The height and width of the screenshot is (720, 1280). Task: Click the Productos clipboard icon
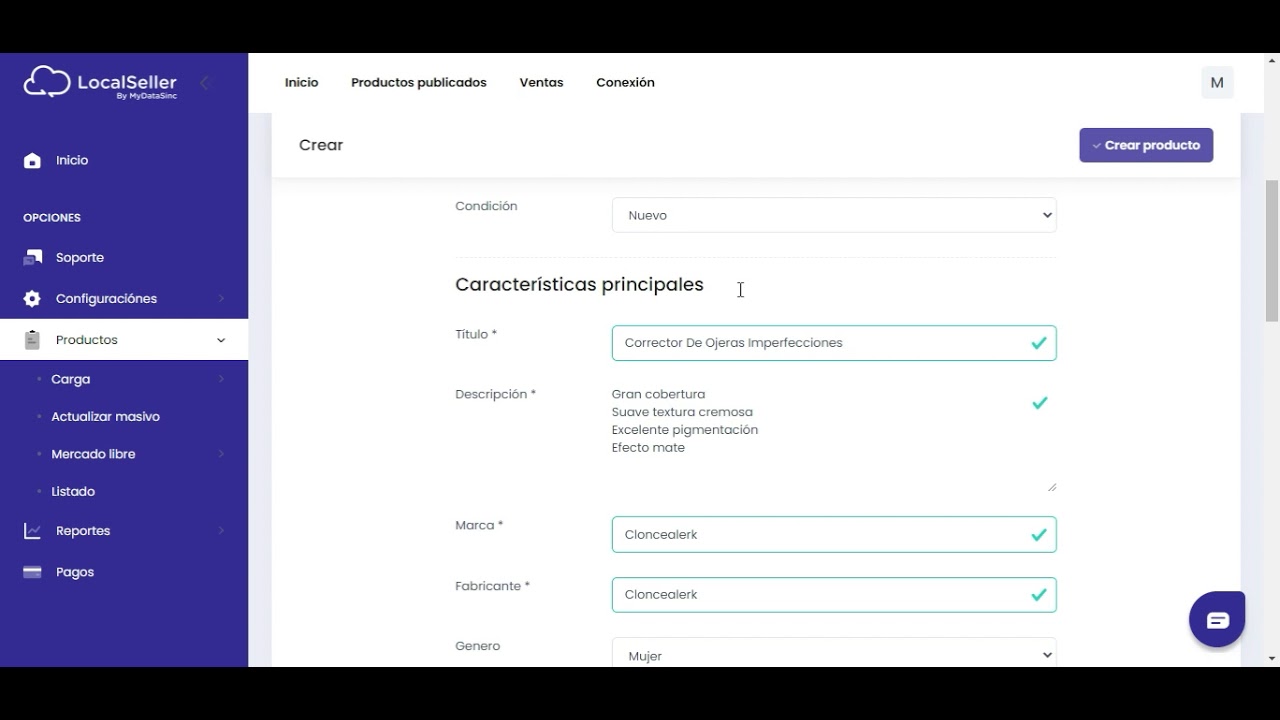[x=32, y=340]
